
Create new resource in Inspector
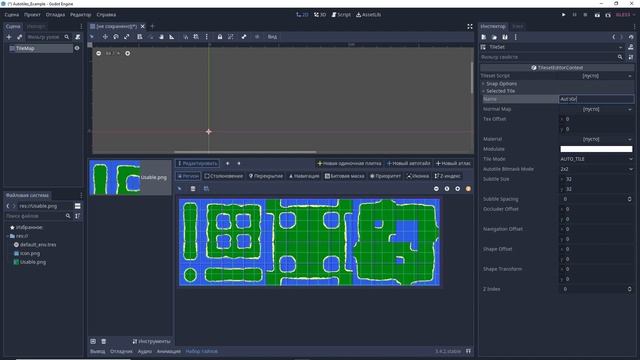click(x=484, y=37)
